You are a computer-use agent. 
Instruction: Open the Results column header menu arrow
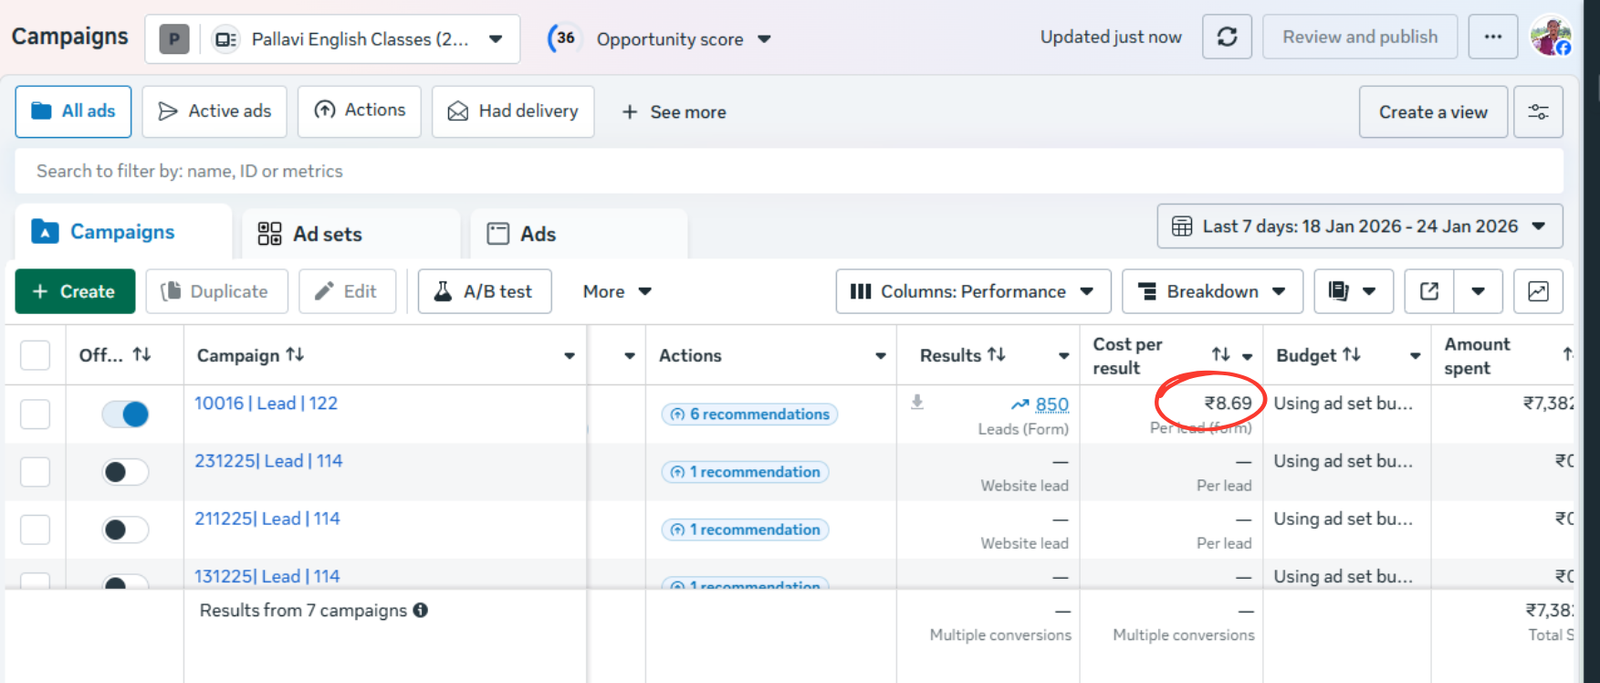coord(1063,355)
